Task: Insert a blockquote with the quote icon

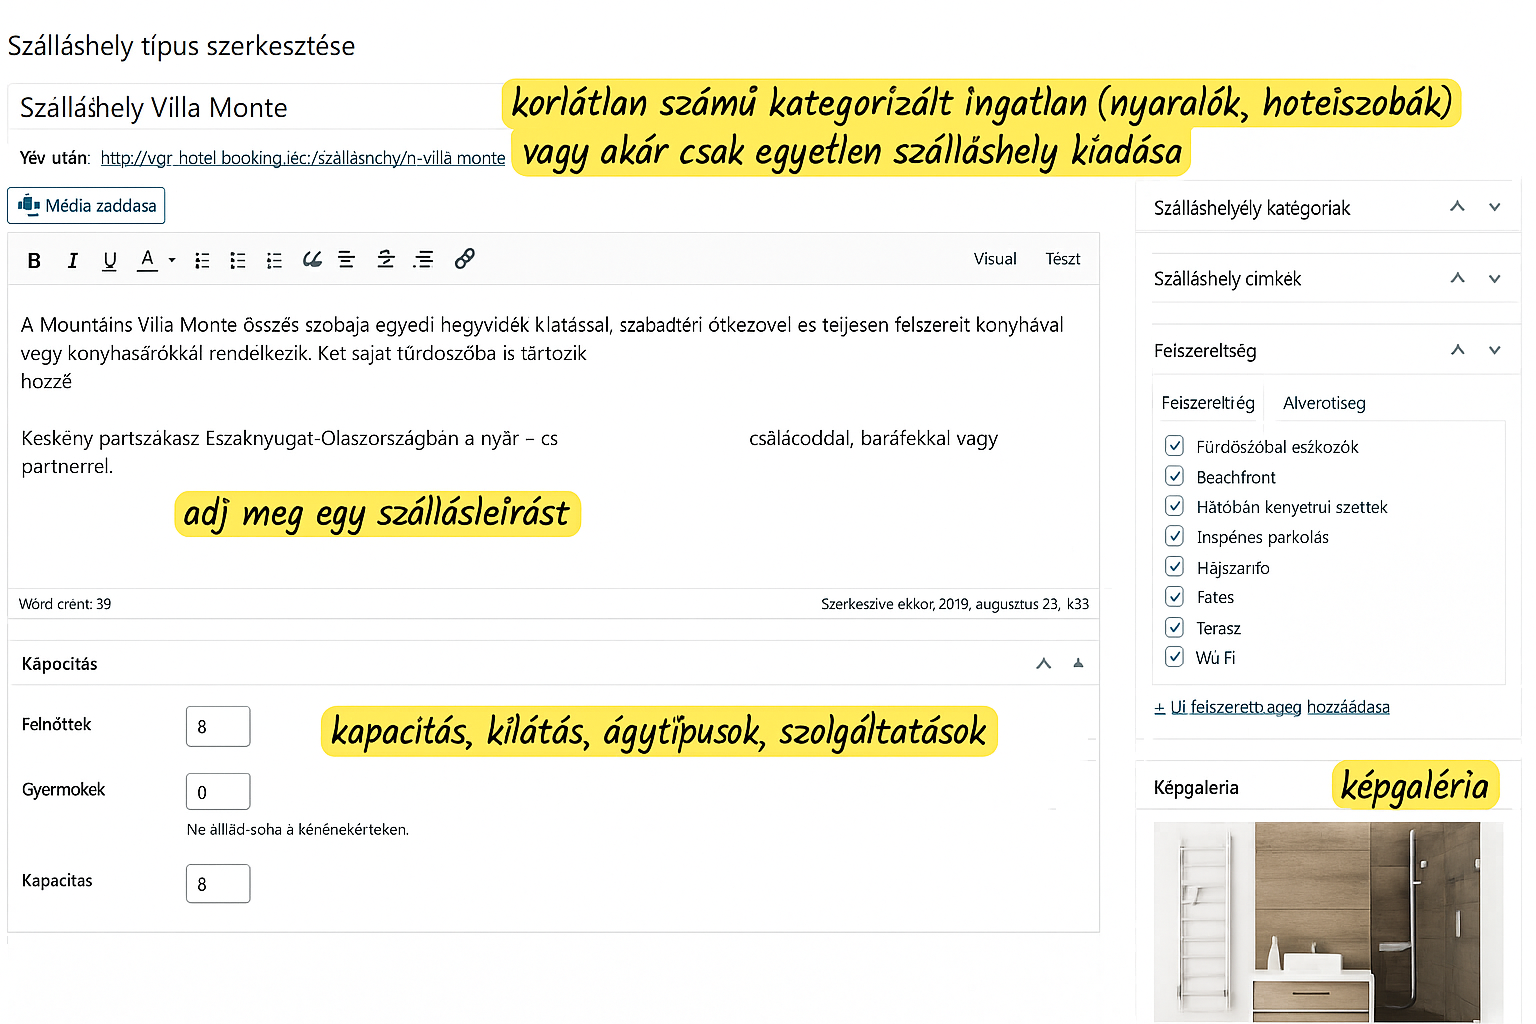Action: [312, 260]
